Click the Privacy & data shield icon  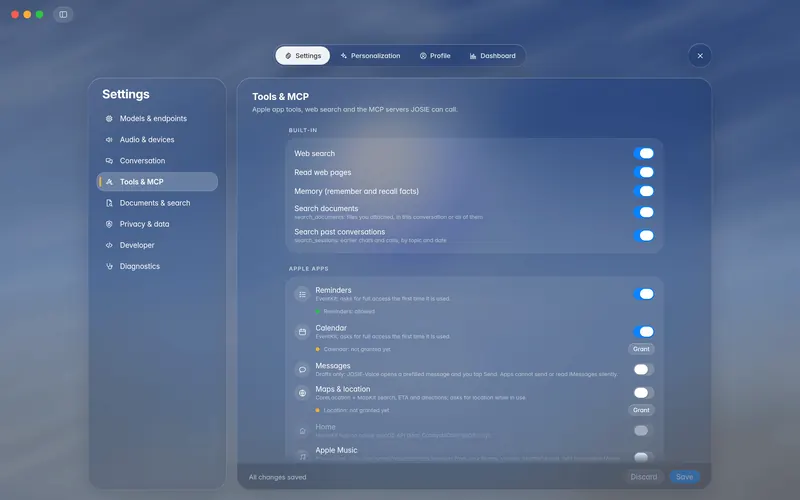click(109, 224)
